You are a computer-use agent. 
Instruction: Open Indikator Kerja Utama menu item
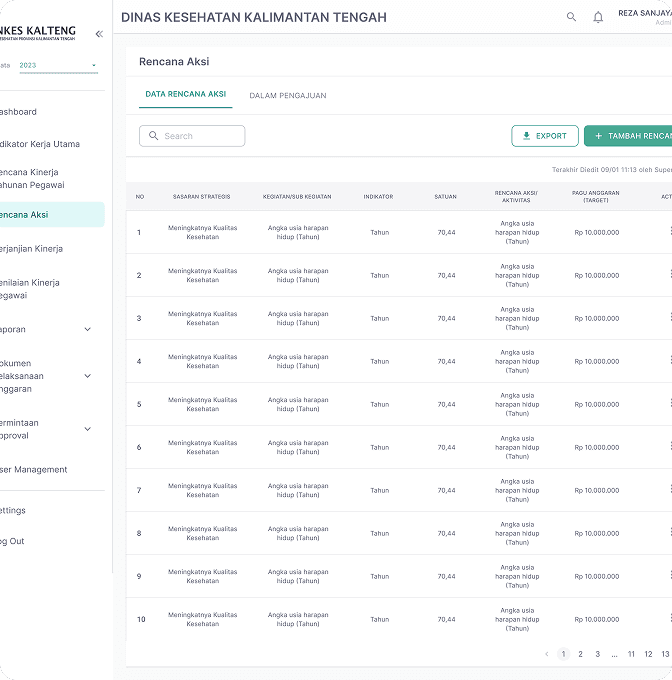(40, 144)
